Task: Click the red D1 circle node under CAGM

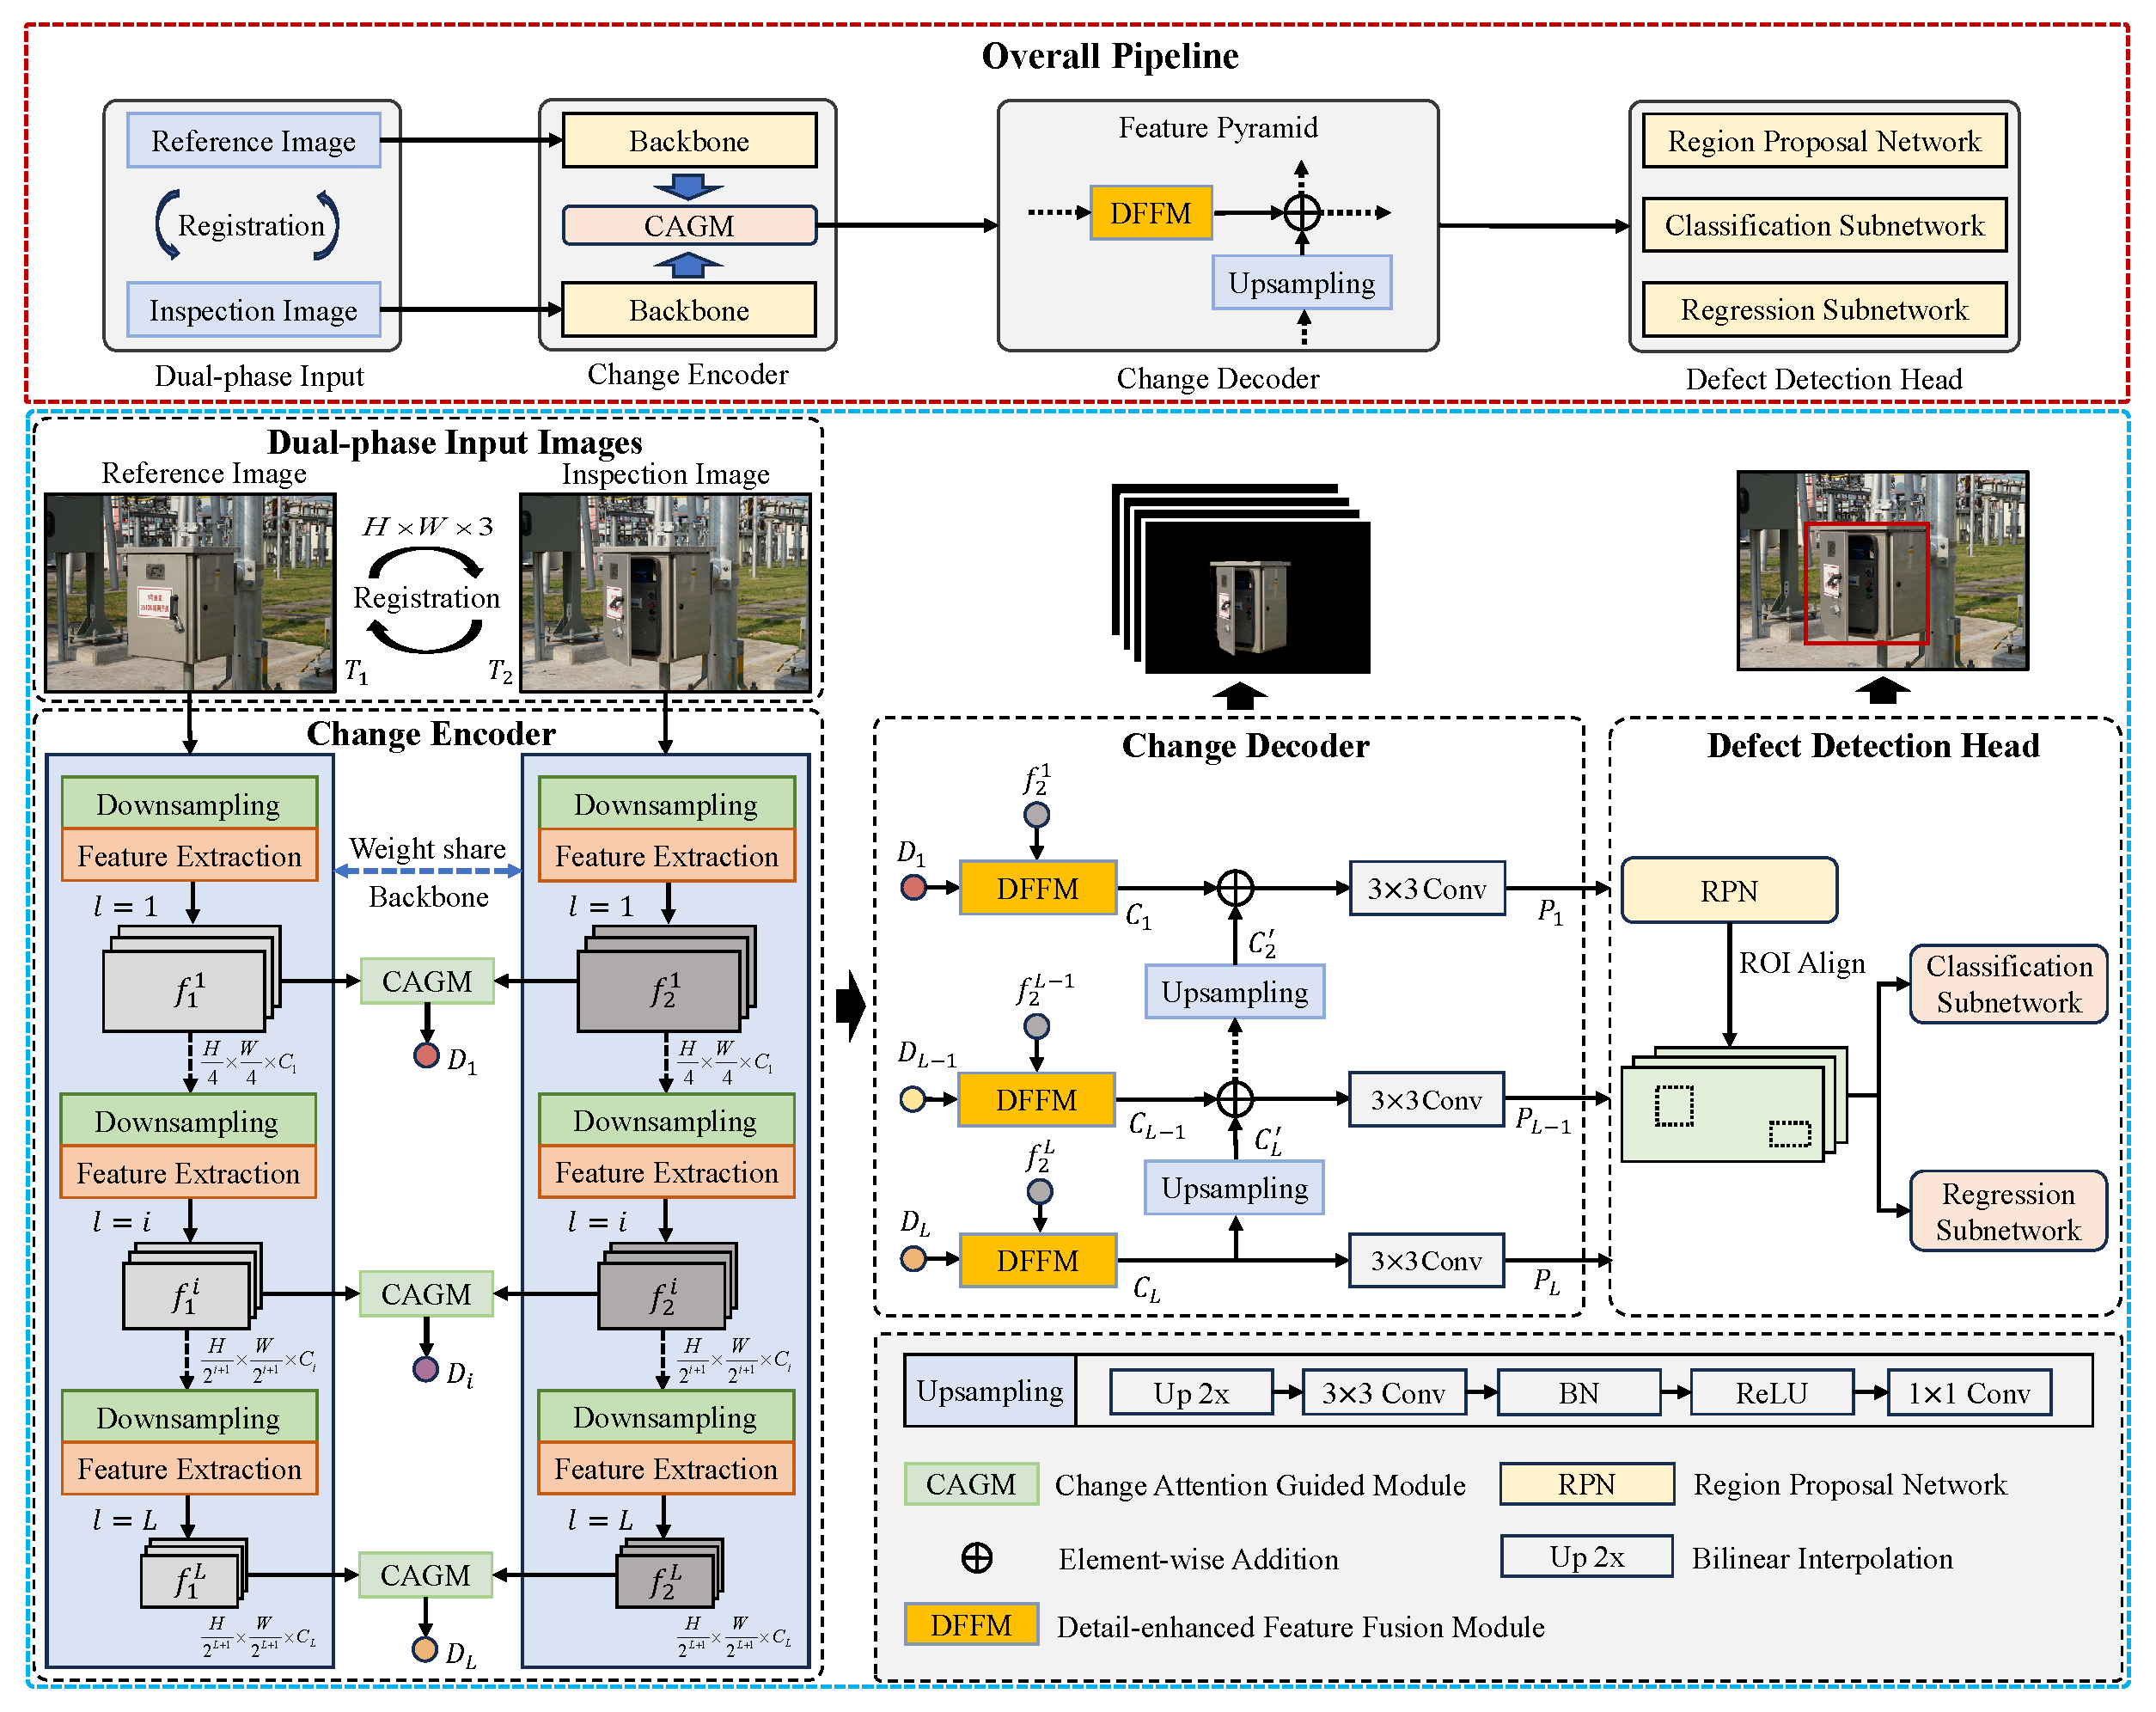Action: pos(427,1055)
